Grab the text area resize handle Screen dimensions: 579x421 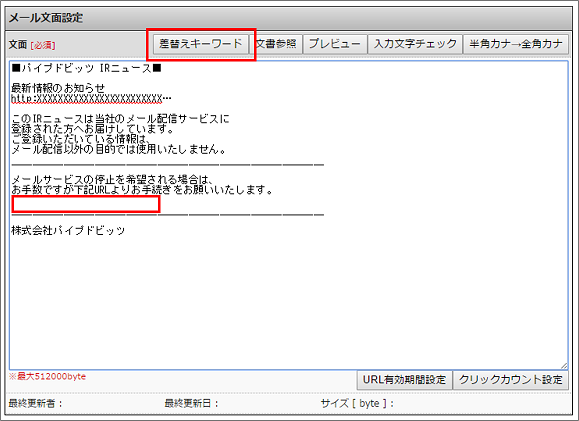pyautogui.click(x=564, y=365)
